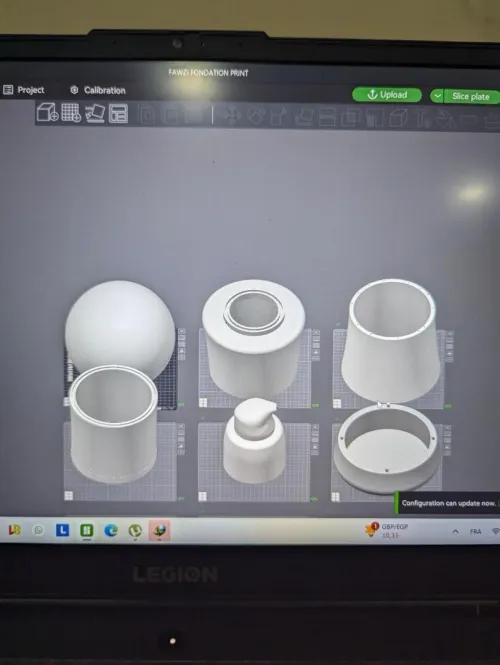Toggle lock on ring-top cylinder plate
This screenshot has height=665, width=500.
316,350
